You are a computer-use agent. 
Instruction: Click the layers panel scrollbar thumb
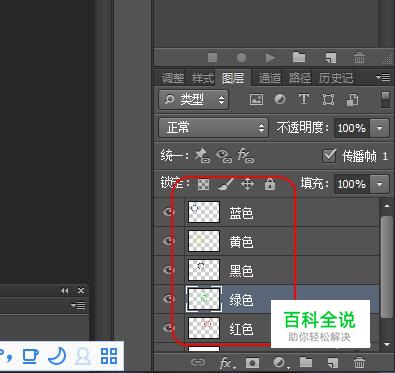(x=387, y=267)
